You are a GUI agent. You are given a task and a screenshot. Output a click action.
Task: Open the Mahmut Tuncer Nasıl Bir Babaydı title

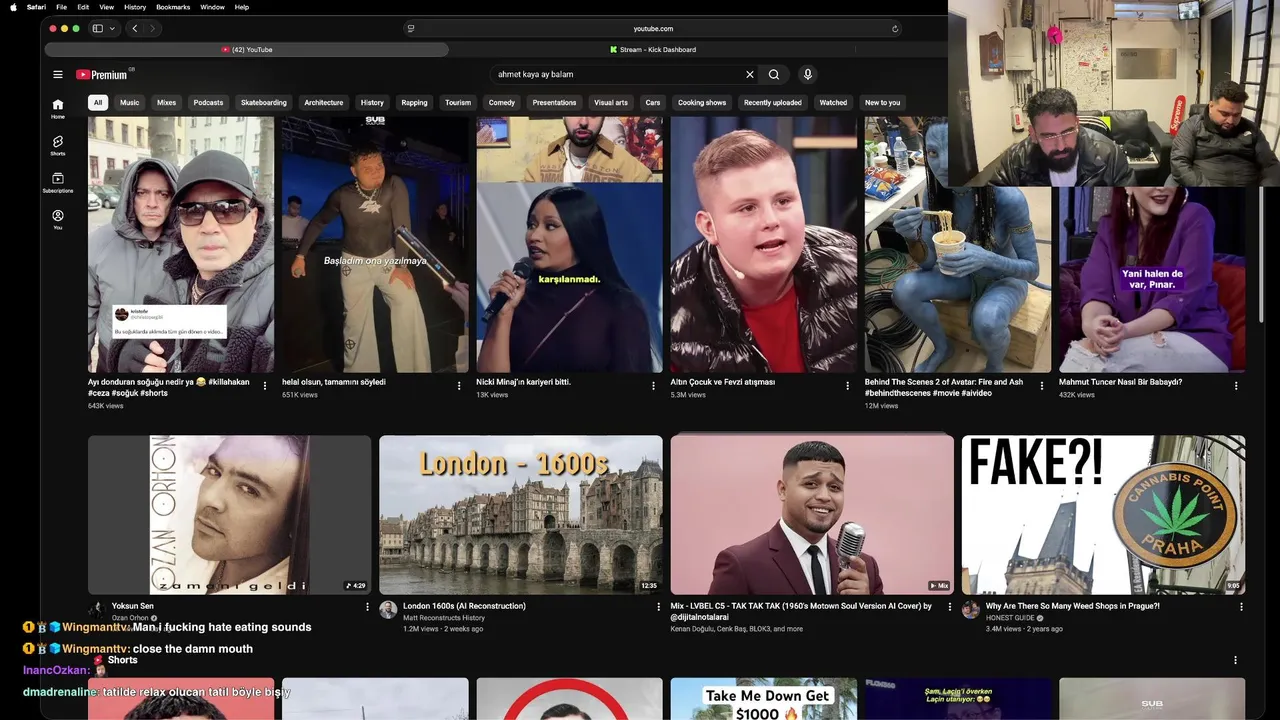point(1120,382)
